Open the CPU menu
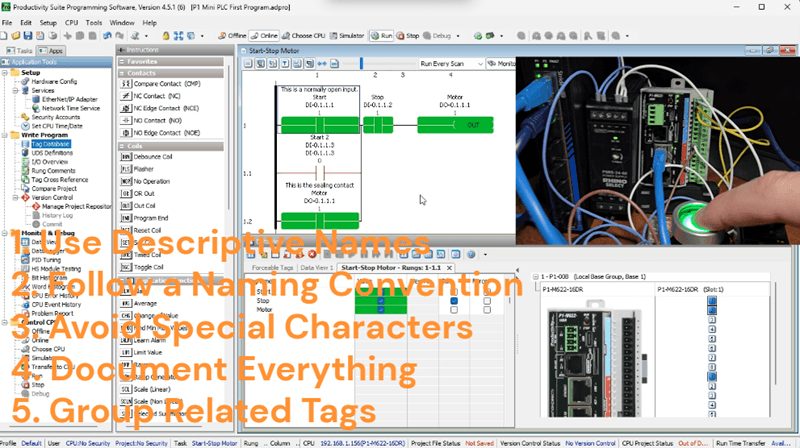 [x=71, y=23]
